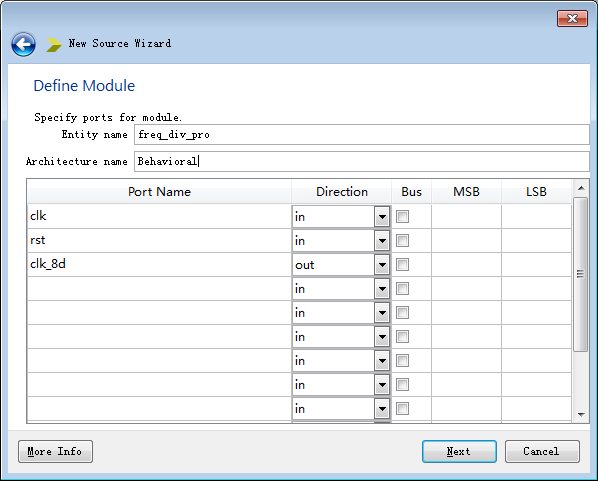Click the Next button
The height and width of the screenshot is (481, 598).
459,452
